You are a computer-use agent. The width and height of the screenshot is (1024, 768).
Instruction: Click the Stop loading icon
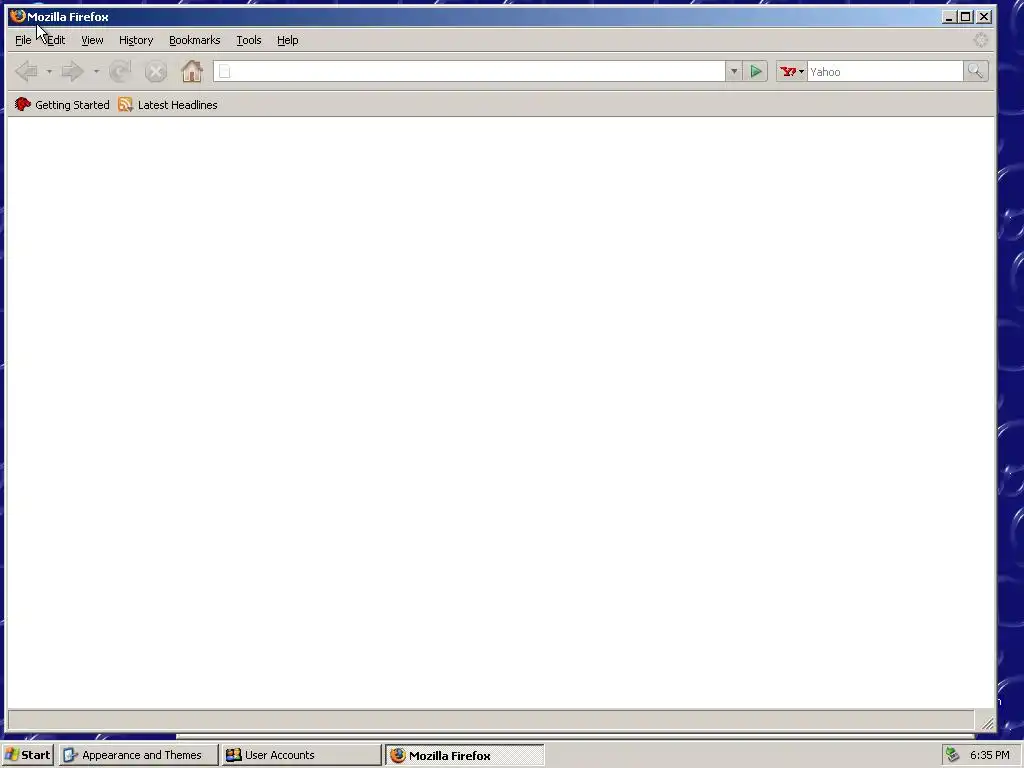pos(155,71)
